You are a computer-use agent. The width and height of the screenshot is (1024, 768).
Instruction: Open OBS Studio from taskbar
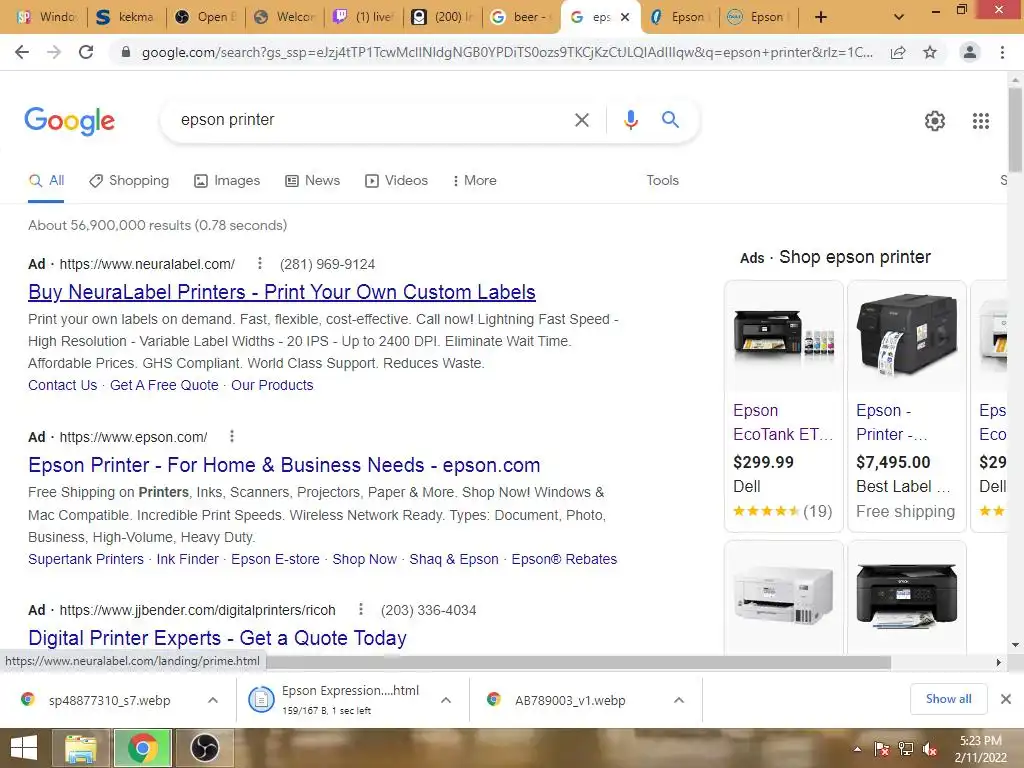pos(204,748)
